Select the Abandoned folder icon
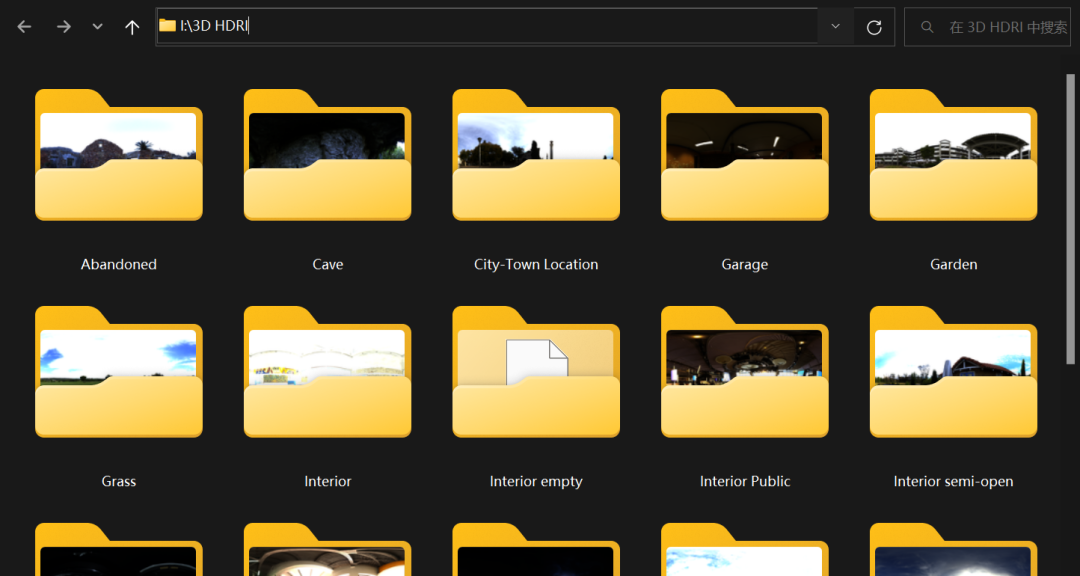 click(118, 155)
